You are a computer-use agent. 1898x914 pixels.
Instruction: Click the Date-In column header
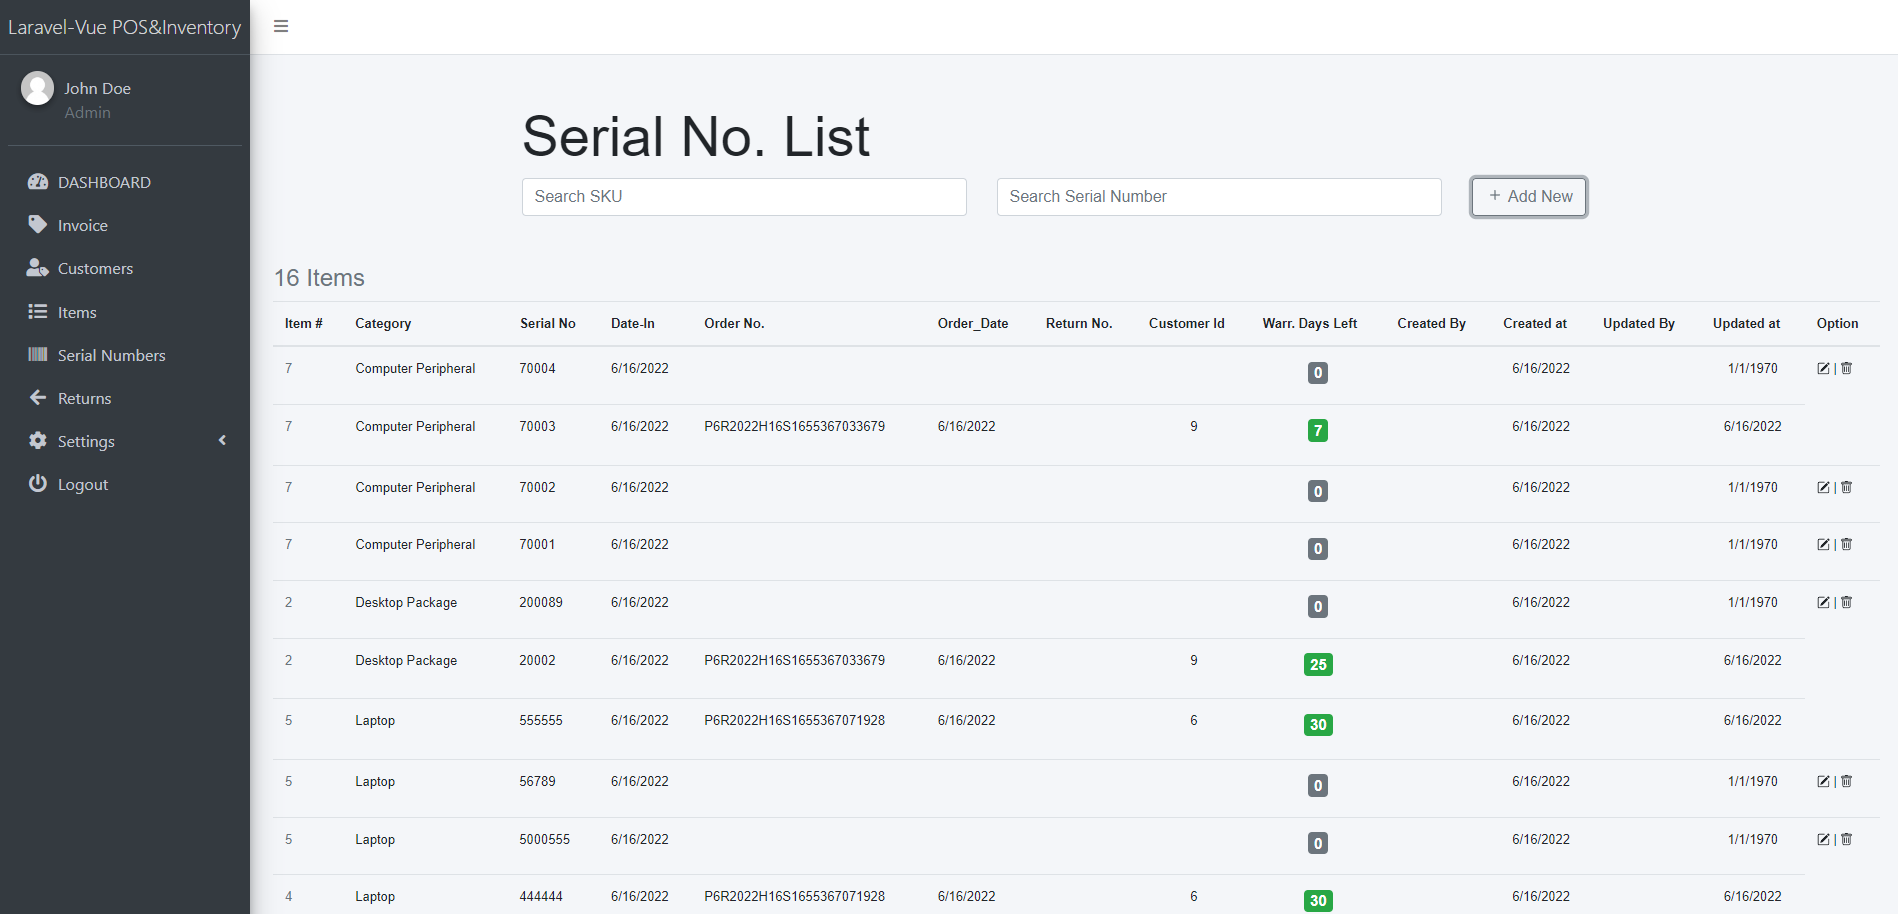[x=633, y=323]
